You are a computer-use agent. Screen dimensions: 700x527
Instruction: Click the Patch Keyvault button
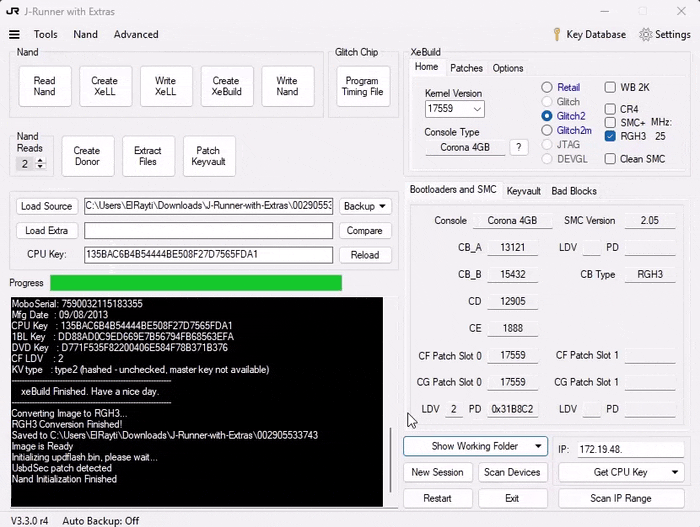point(209,156)
